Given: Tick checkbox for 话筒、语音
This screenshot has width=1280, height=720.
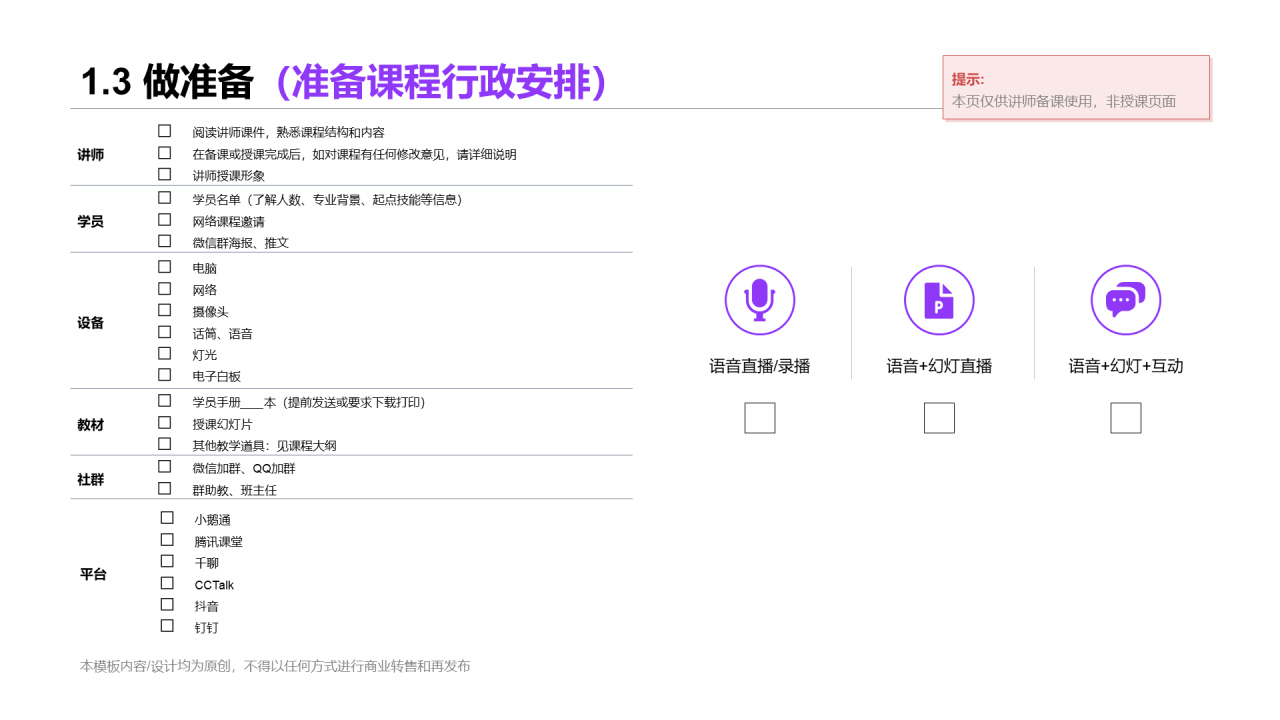Looking at the screenshot, I should (x=165, y=332).
